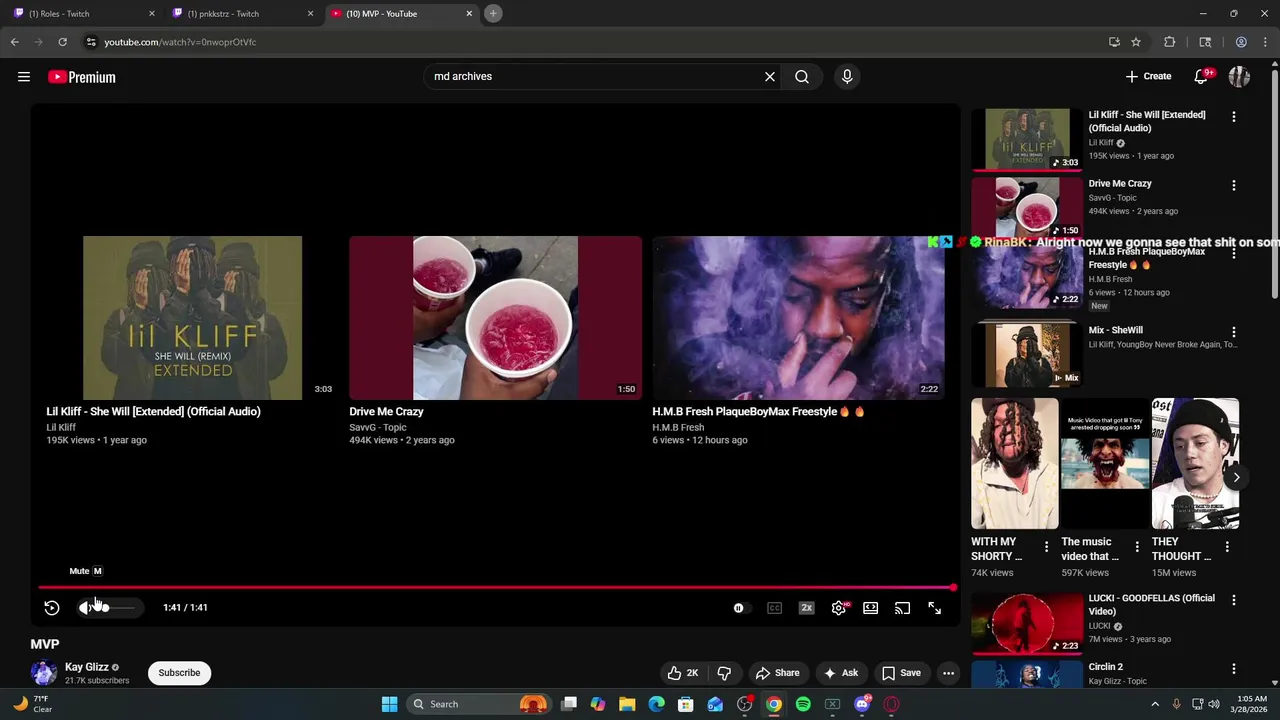Play Lil Kliff endscreen thumbnail
The image size is (1280, 720).
coord(192,318)
